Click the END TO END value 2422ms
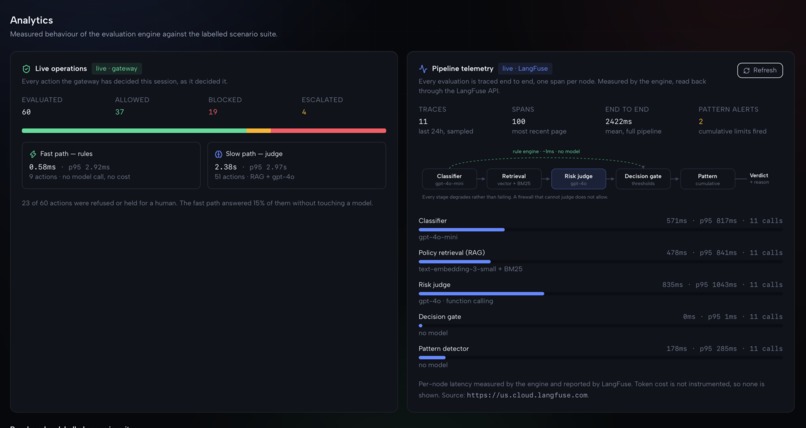This screenshot has width=806, height=428. [x=618, y=122]
